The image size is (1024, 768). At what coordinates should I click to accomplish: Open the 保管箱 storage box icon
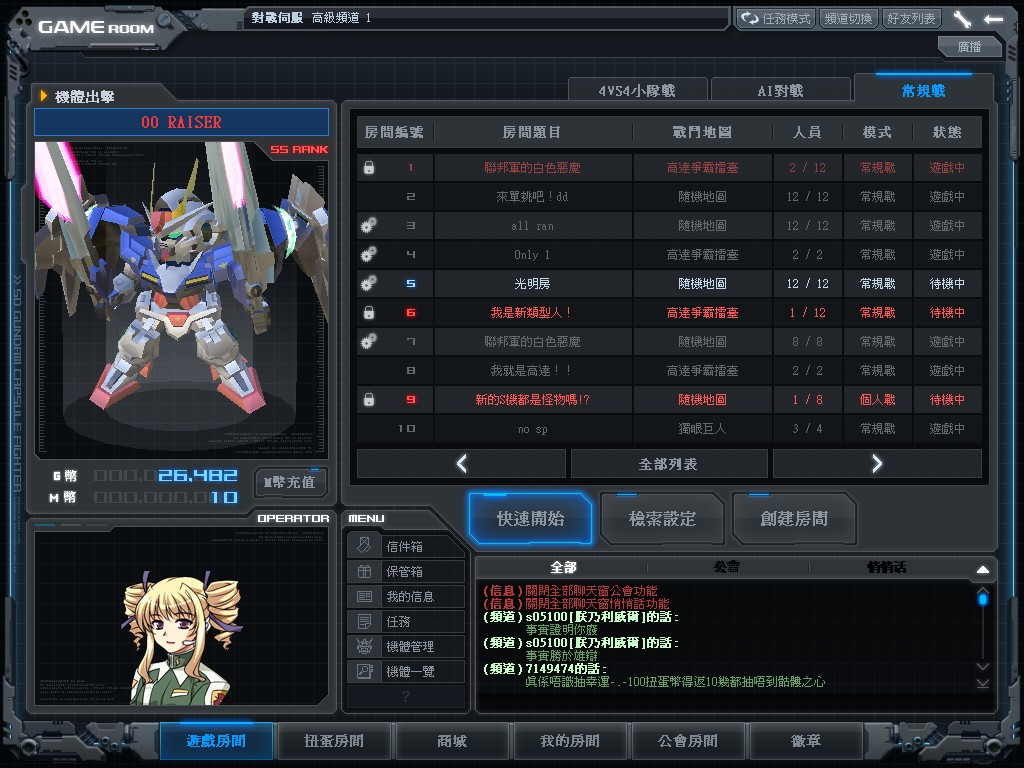coord(364,571)
